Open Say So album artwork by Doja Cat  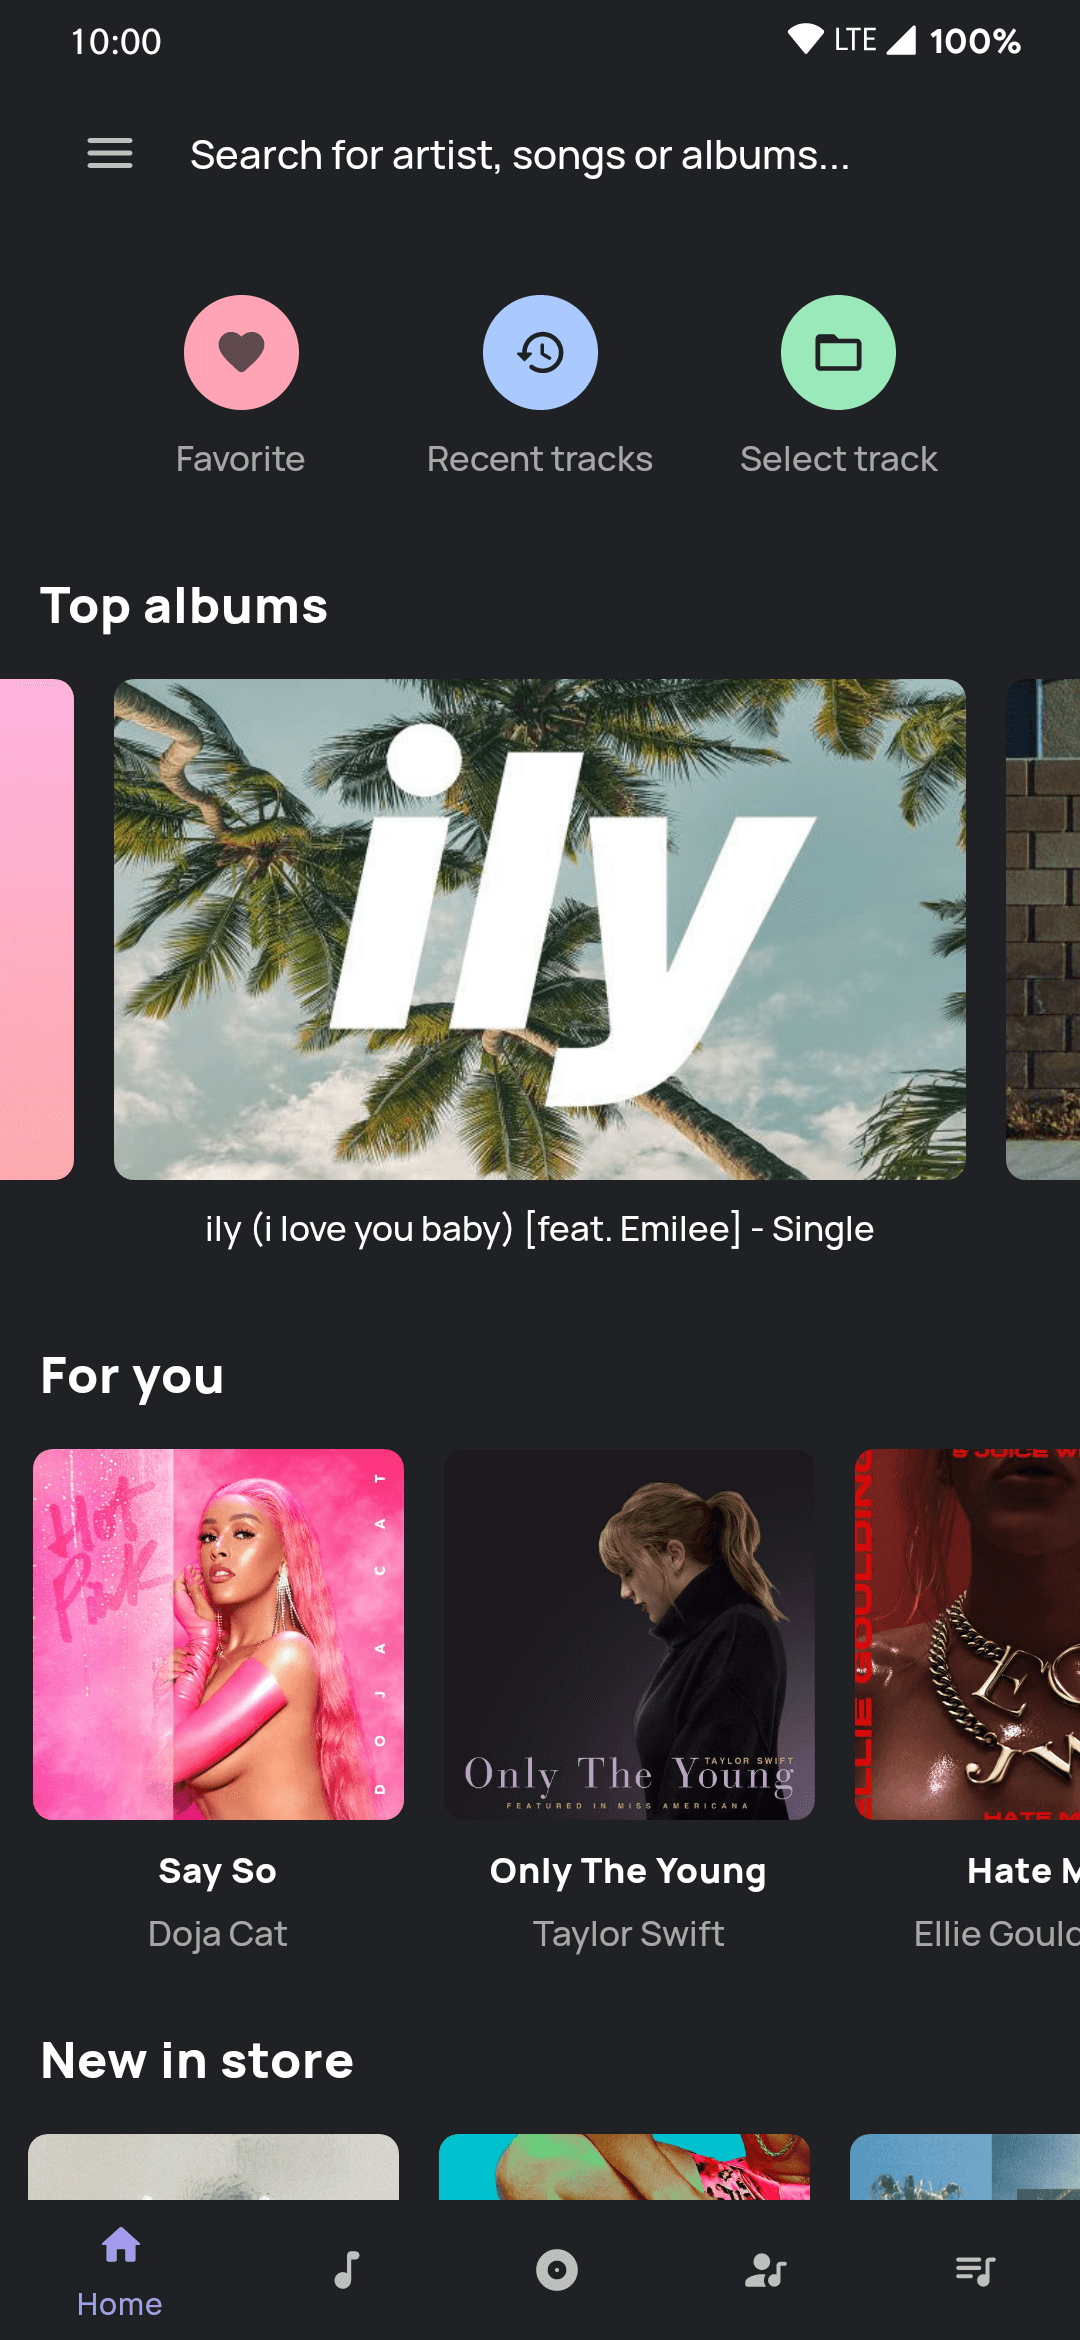(218, 1634)
